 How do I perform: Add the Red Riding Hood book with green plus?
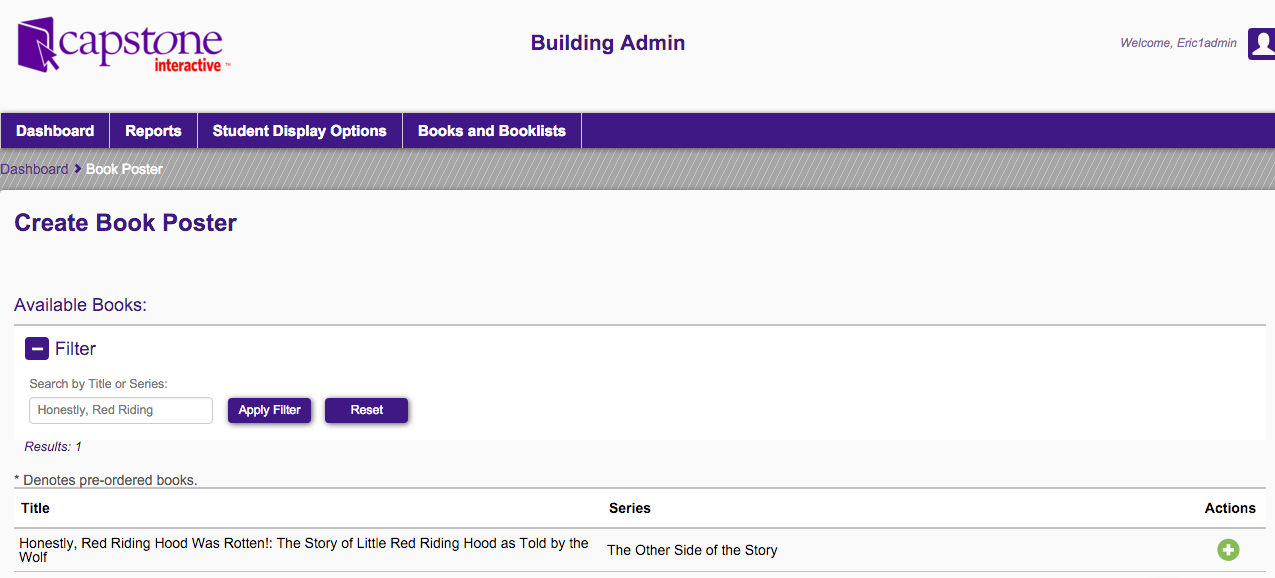1227,550
